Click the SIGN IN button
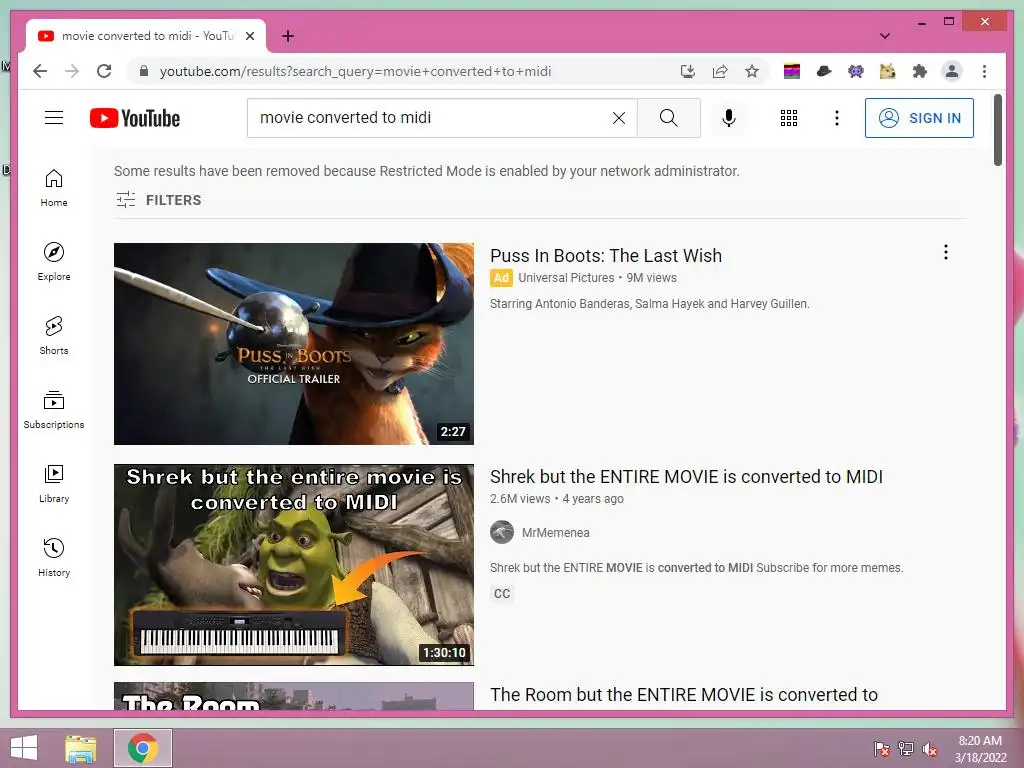The width and height of the screenshot is (1024, 768). pos(919,118)
